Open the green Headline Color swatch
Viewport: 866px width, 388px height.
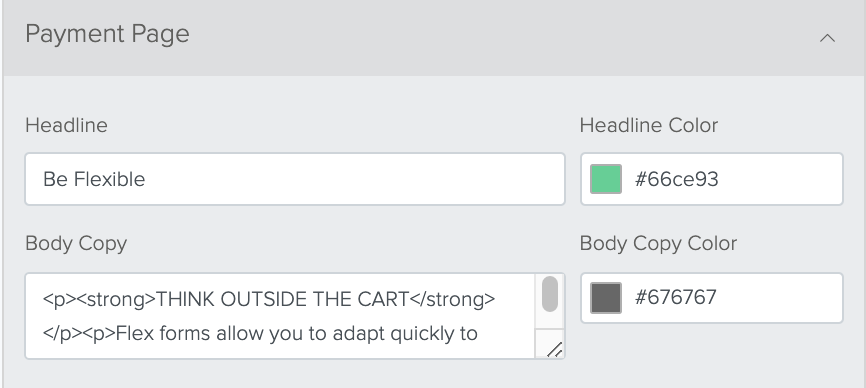(606, 179)
